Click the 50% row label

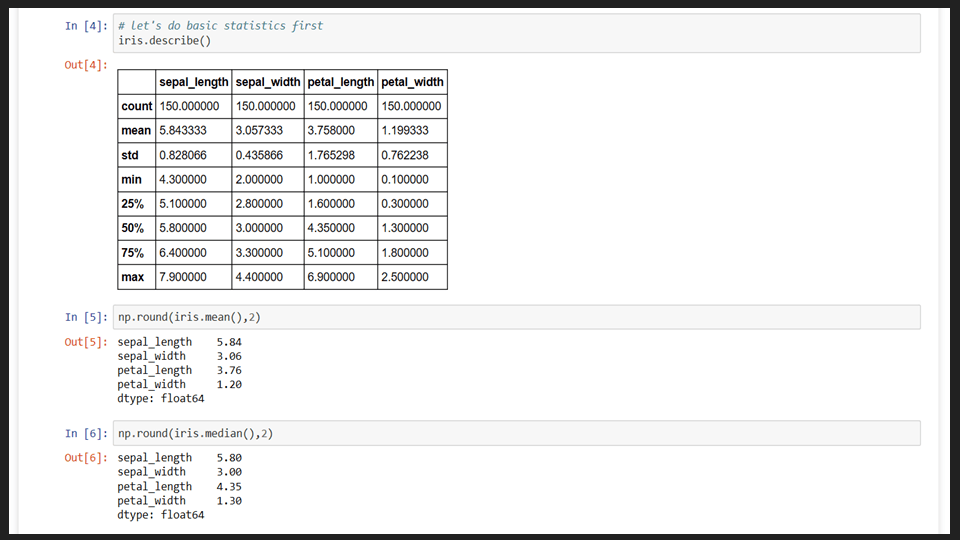pyautogui.click(x=133, y=228)
